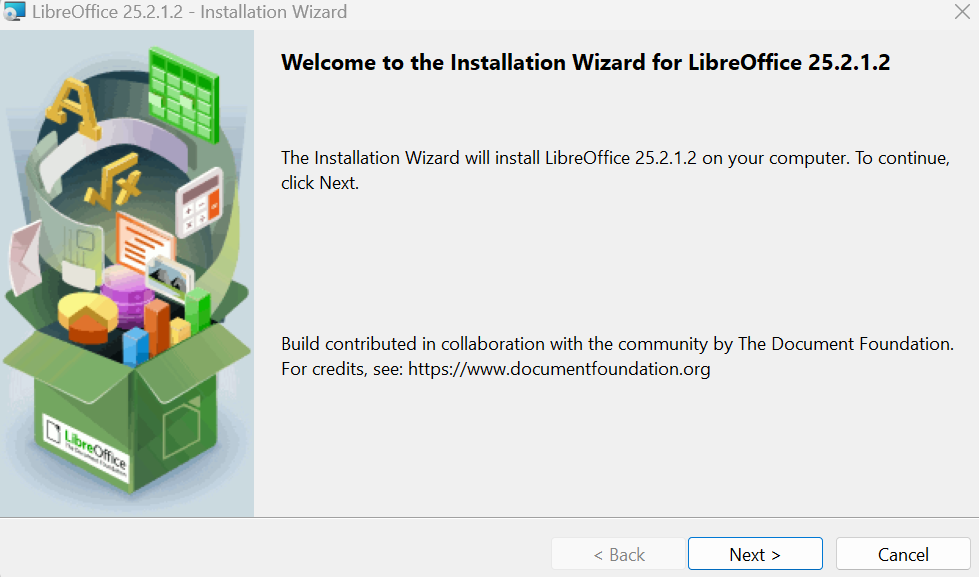Image resolution: width=979 pixels, height=577 pixels.
Task: Click the documentfoundation.org URL
Action: (x=559, y=369)
